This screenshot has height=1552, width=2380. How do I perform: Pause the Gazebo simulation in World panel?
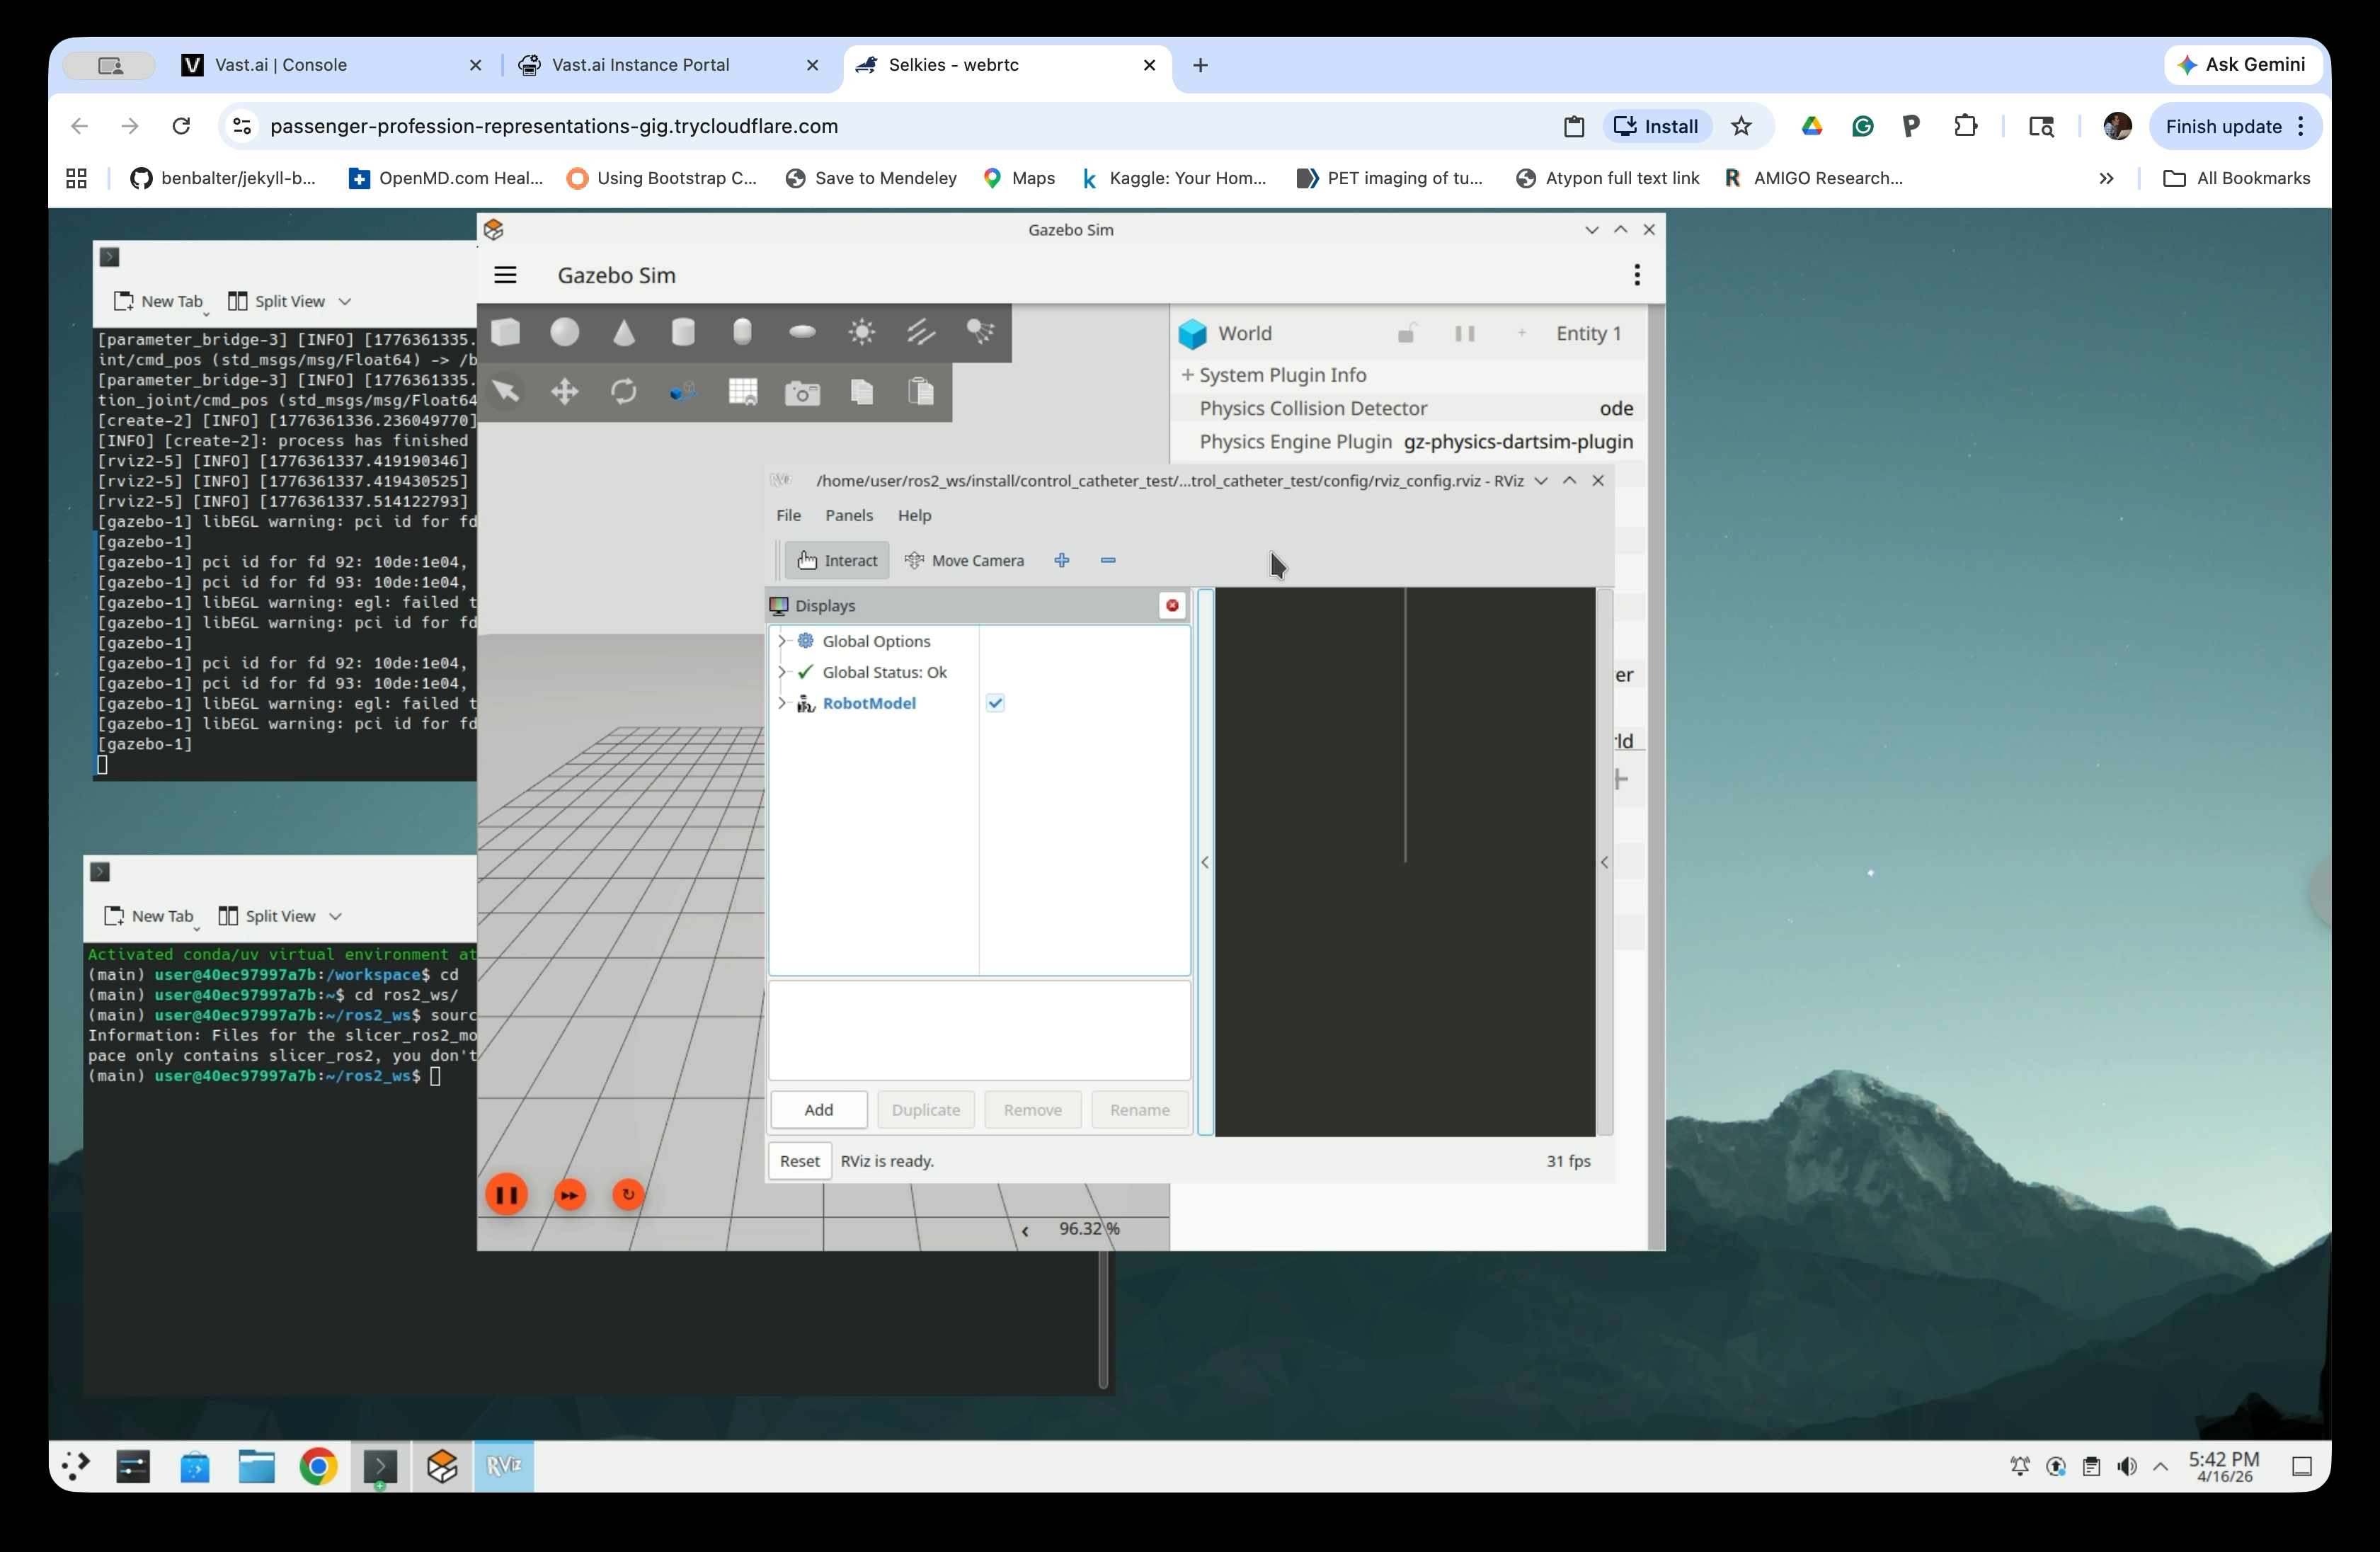coord(1465,333)
